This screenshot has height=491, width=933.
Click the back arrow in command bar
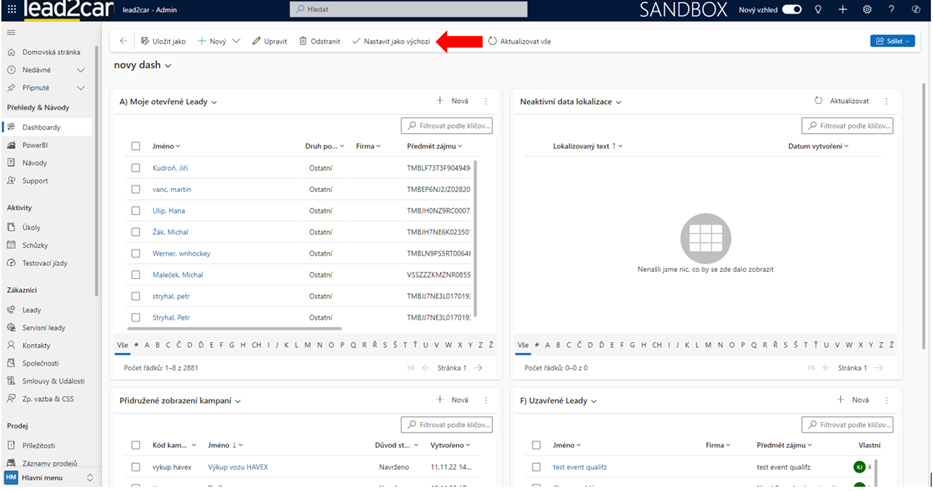pyautogui.click(x=123, y=41)
